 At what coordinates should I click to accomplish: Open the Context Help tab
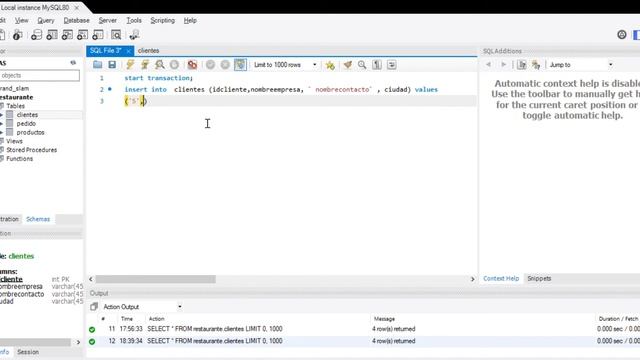501,278
